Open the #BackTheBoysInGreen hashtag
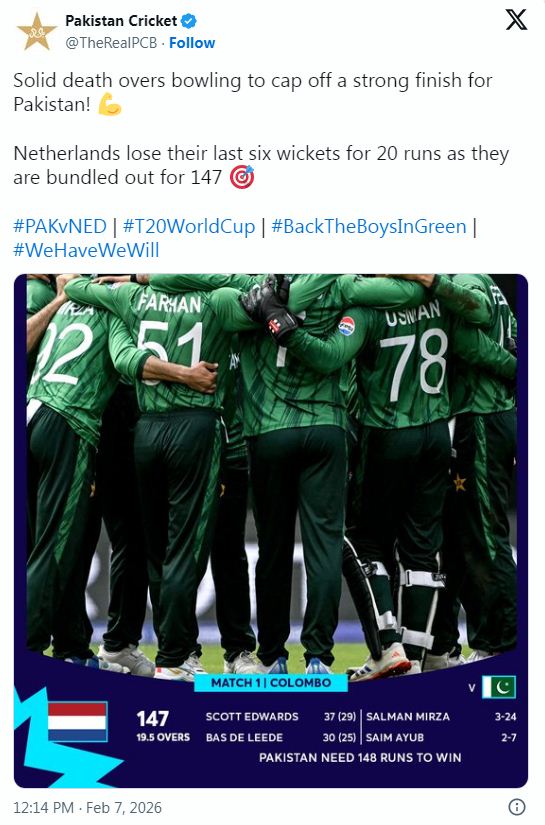The image size is (545, 825). 369,226
